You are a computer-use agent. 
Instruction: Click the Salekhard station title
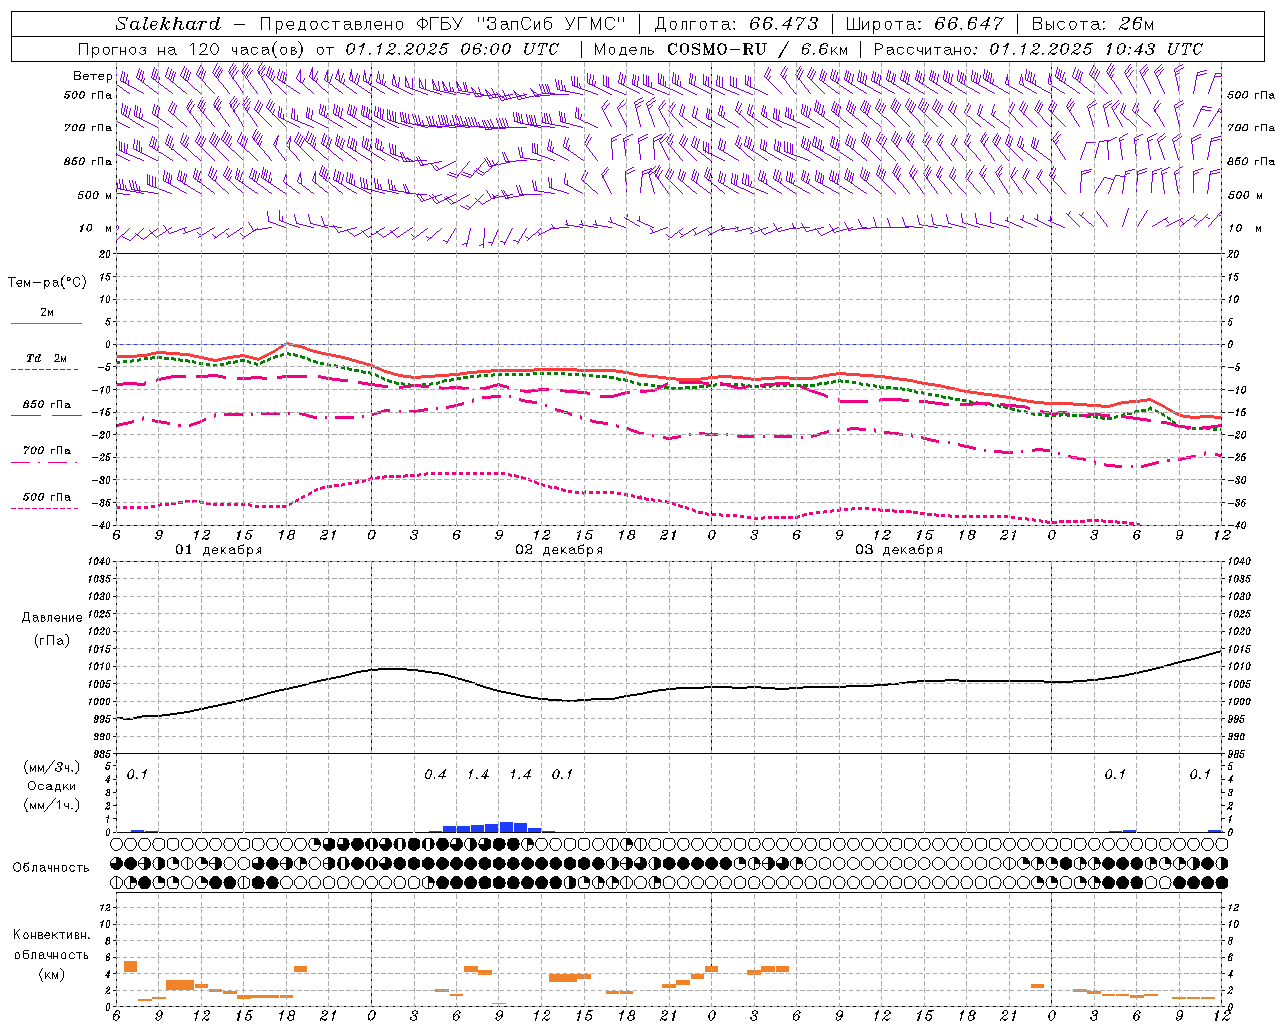click(167, 24)
